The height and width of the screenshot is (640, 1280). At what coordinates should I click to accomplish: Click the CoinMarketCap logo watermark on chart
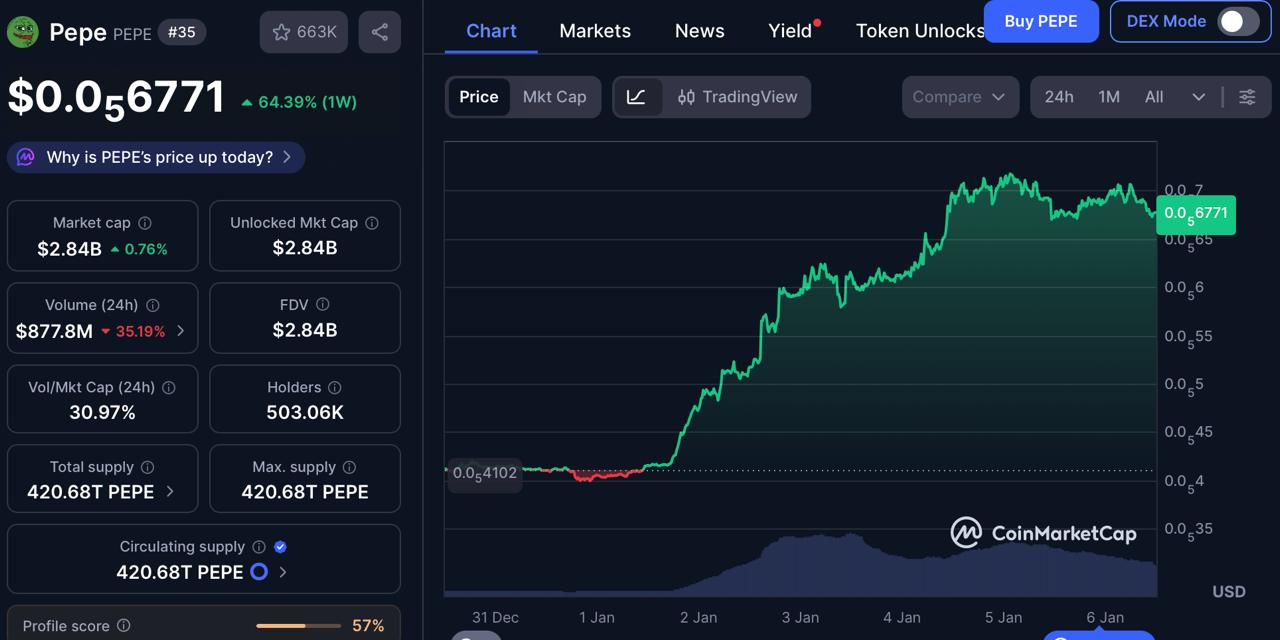point(1043,533)
